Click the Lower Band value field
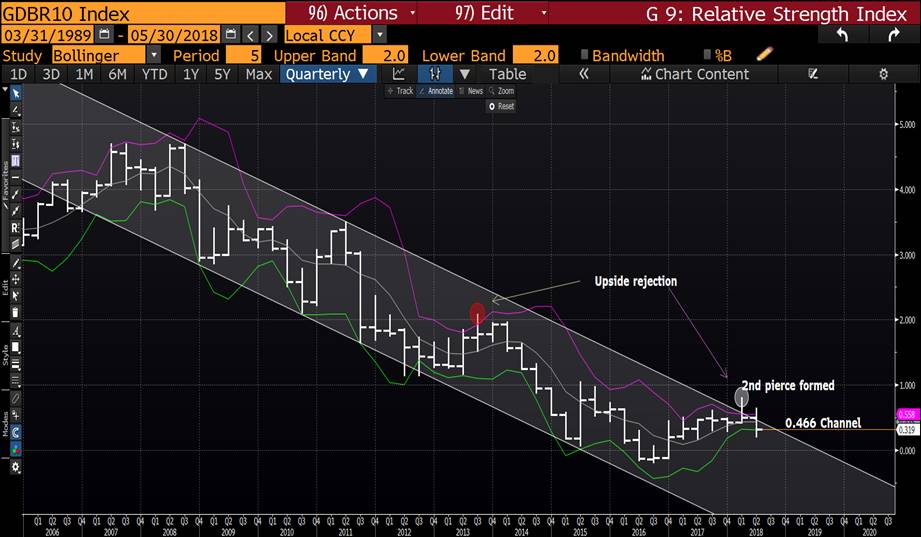Image resolution: width=921 pixels, height=537 pixels. (535, 55)
